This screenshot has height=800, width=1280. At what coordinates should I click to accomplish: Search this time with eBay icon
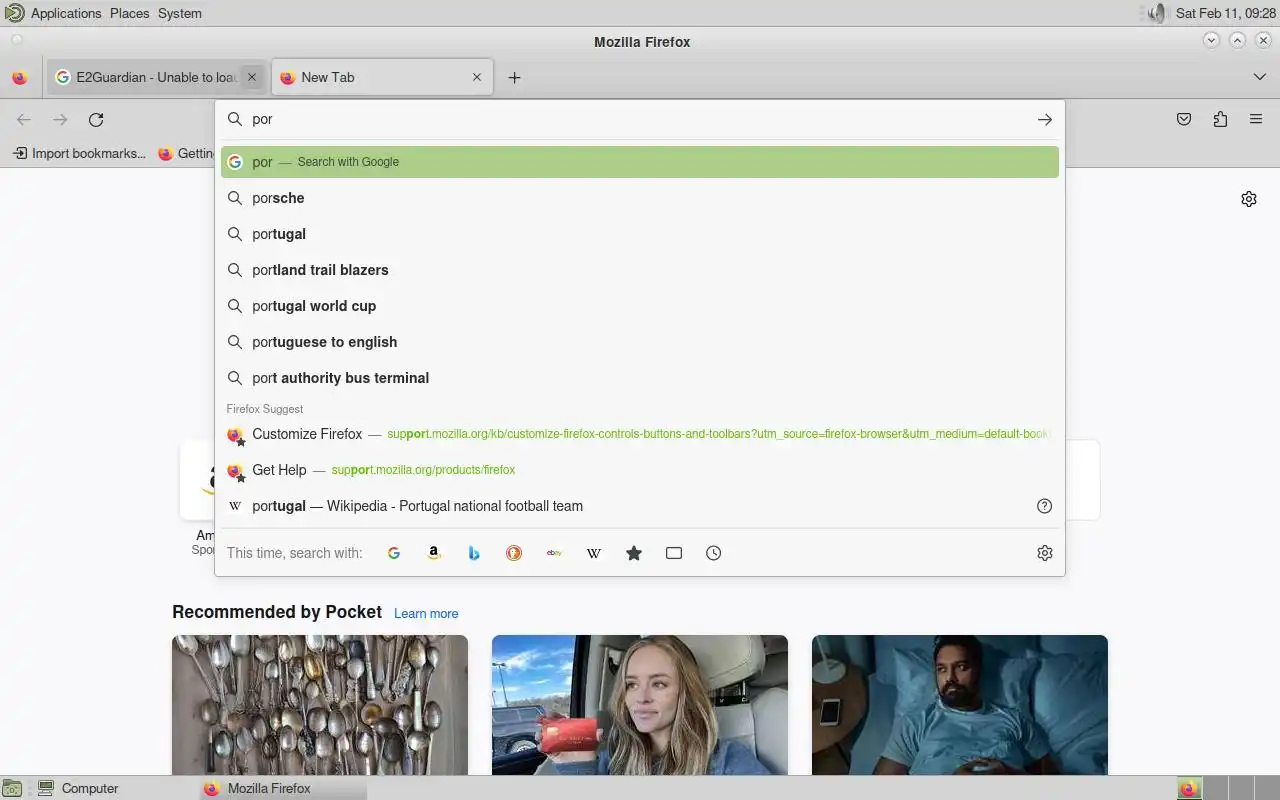click(x=554, y=553)
